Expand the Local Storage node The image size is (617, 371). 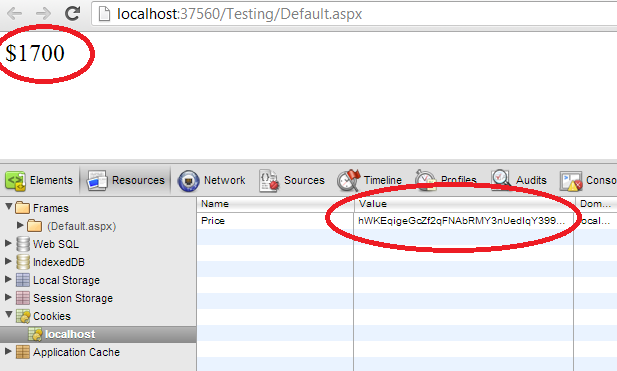[x=8, y=279]
